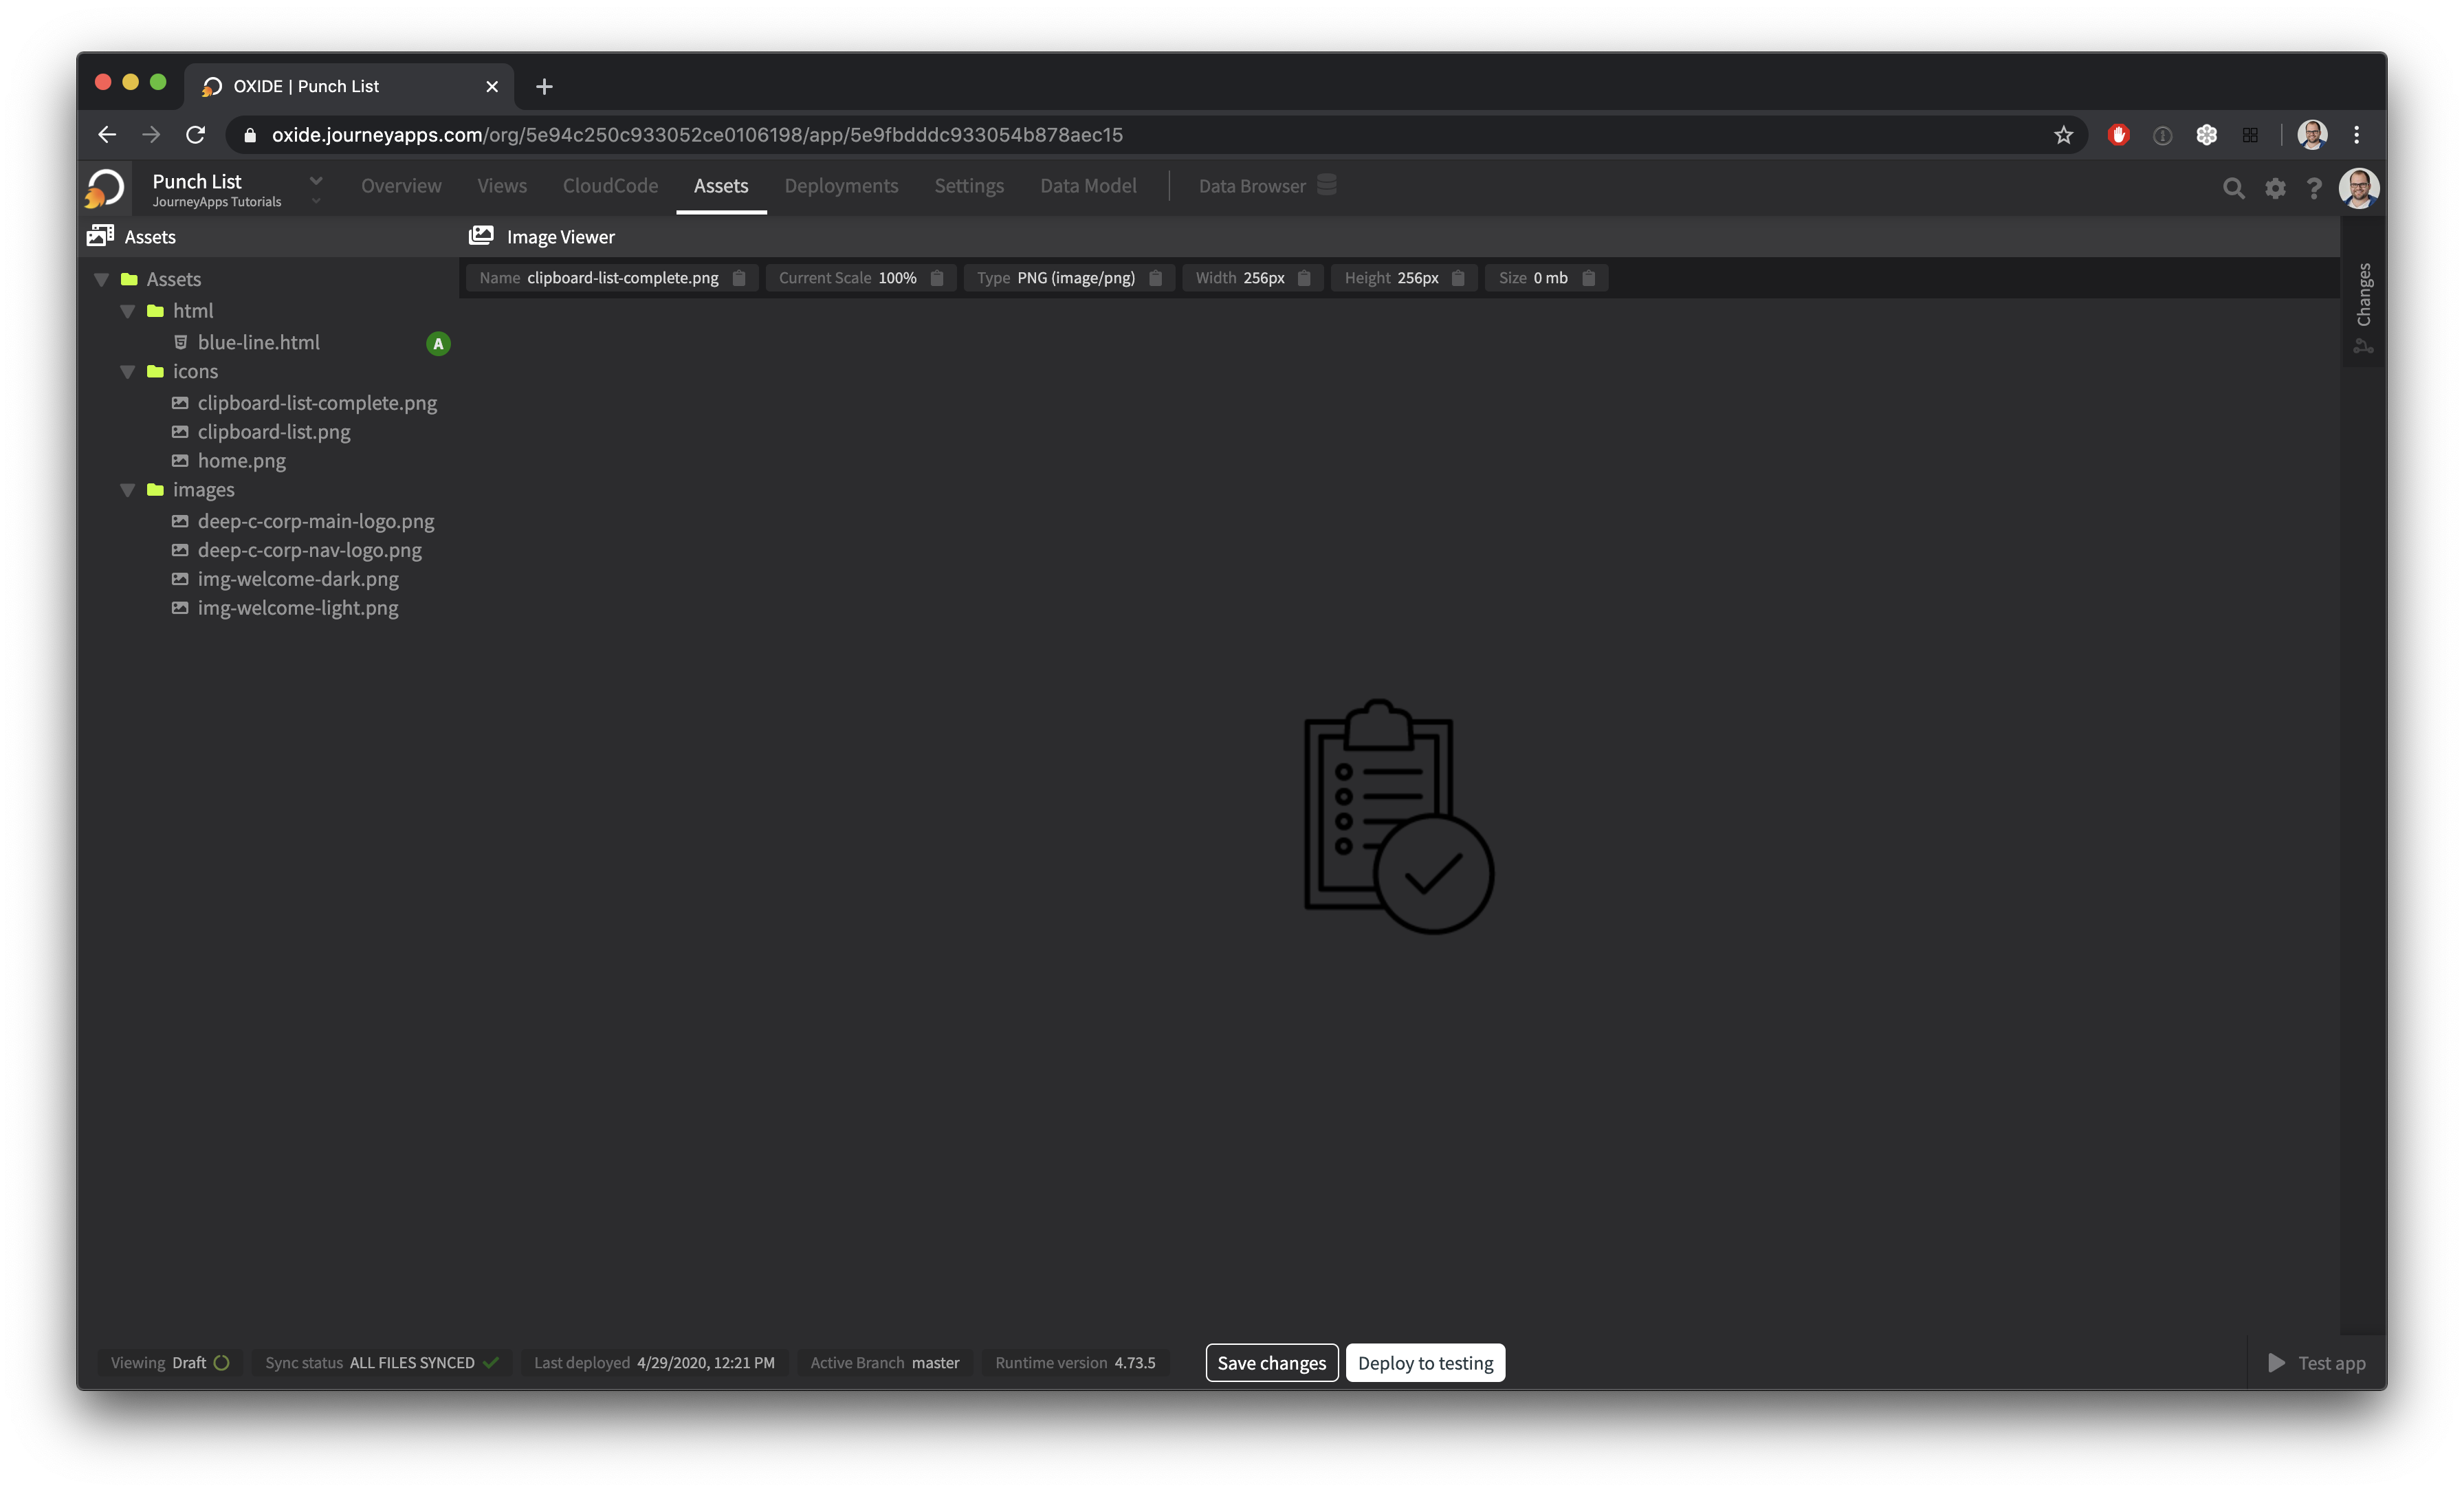2464x1492 pixels.
Task: Select clipboard-list.png file
Action: point(274,432)
